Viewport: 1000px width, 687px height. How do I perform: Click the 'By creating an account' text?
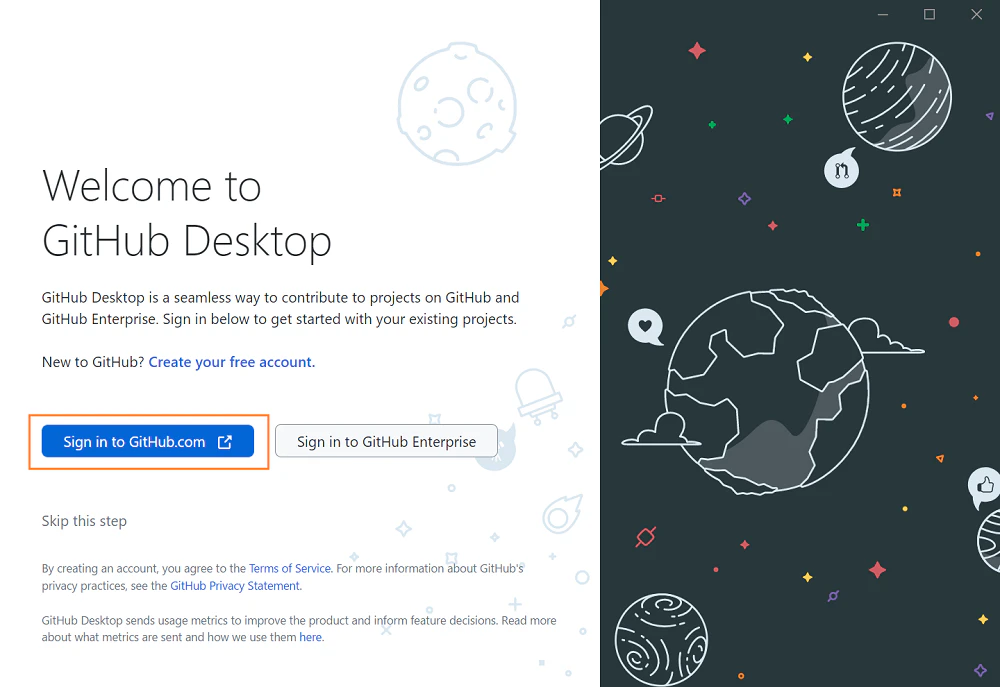[x=283, y=577]
